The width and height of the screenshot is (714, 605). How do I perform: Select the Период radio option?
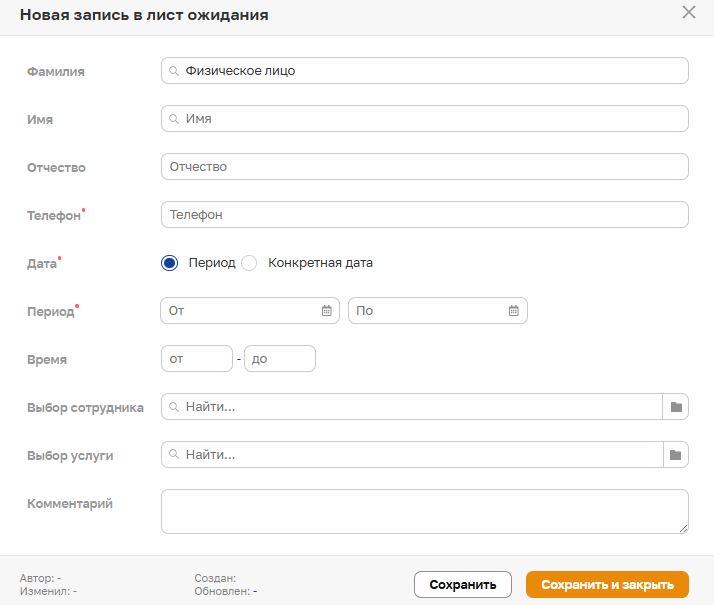169,263
